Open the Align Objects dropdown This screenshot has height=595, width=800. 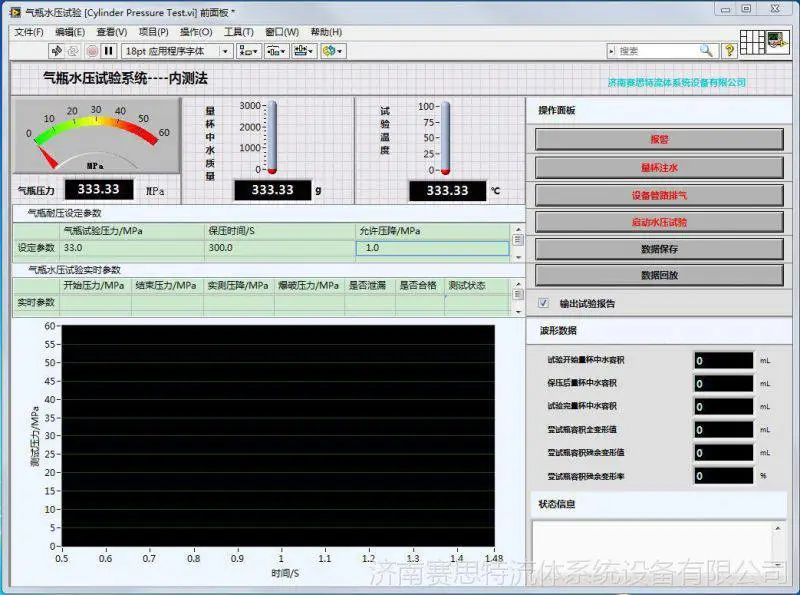pos(249,51)
